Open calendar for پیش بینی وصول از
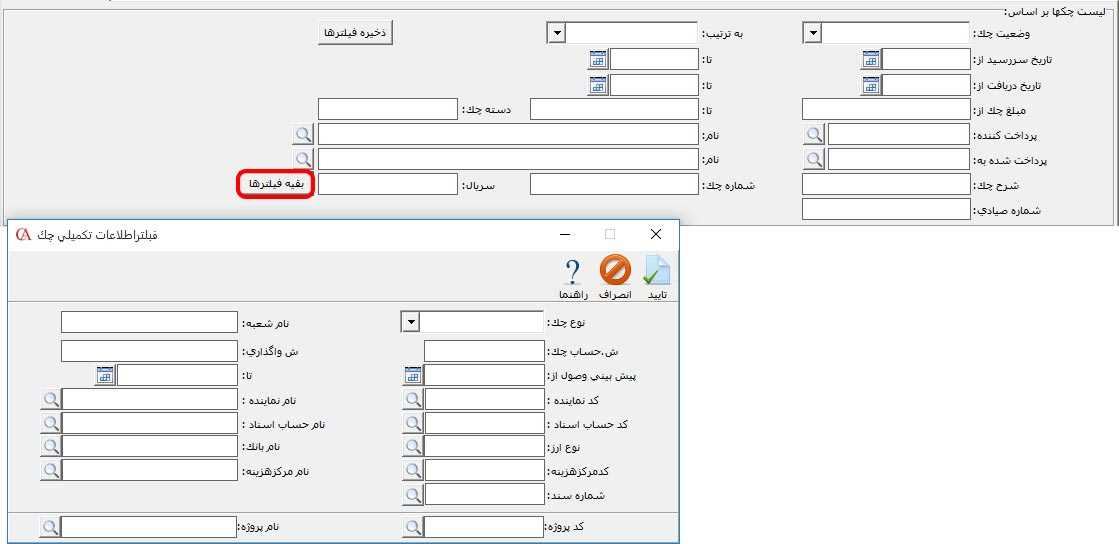Screen dimensions: 1119x544 413,375
